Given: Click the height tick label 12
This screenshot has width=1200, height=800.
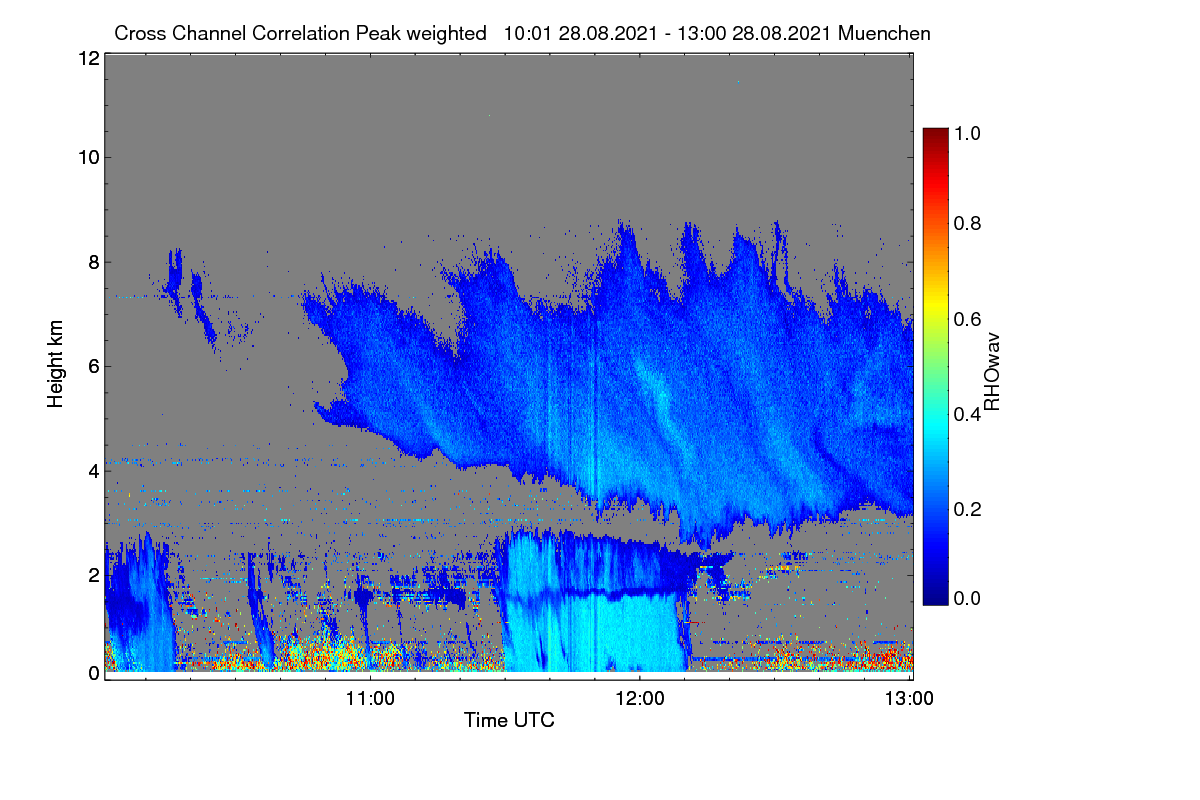Looking at the screenshot, I should 87,58.
